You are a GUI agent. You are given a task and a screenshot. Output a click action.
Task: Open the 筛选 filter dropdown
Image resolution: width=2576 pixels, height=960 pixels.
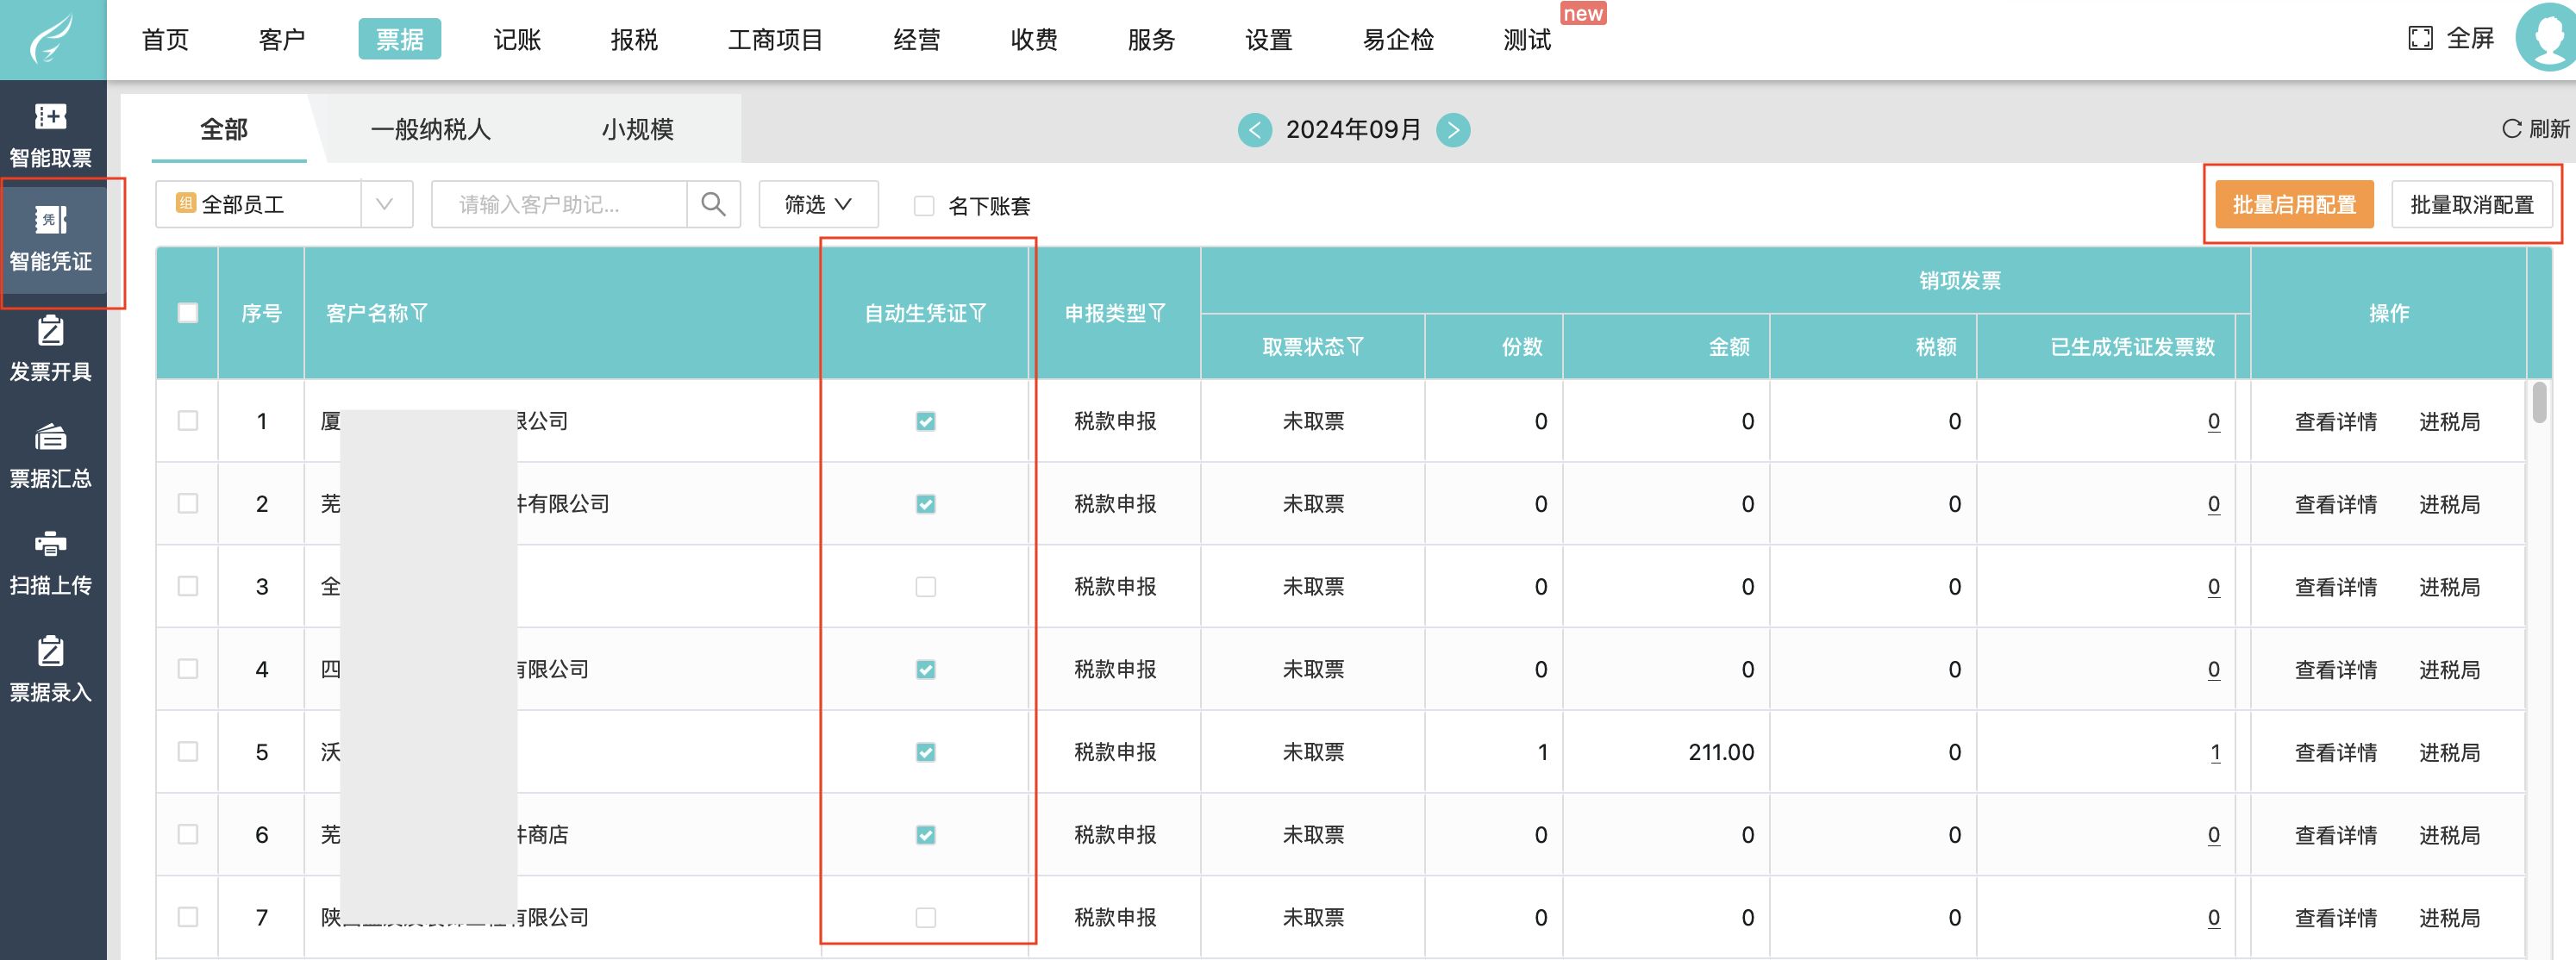818,205
